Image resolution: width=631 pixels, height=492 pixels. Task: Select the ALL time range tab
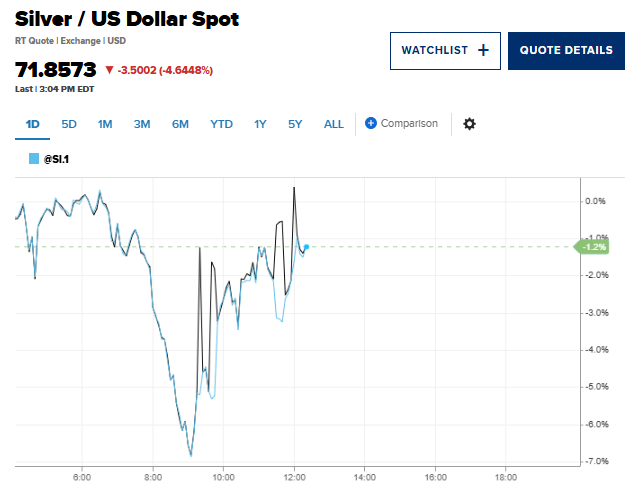[334, 124]
